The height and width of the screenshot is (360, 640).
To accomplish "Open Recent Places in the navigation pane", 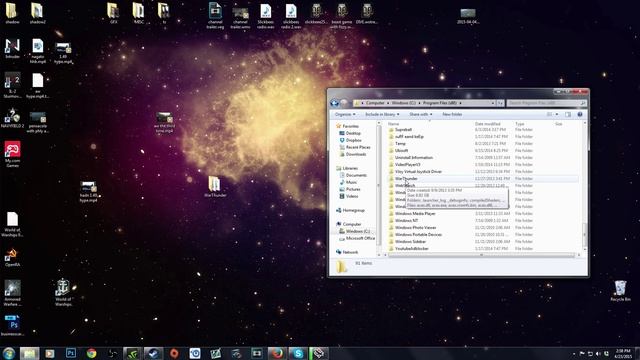I will click(x=355, y=147).
